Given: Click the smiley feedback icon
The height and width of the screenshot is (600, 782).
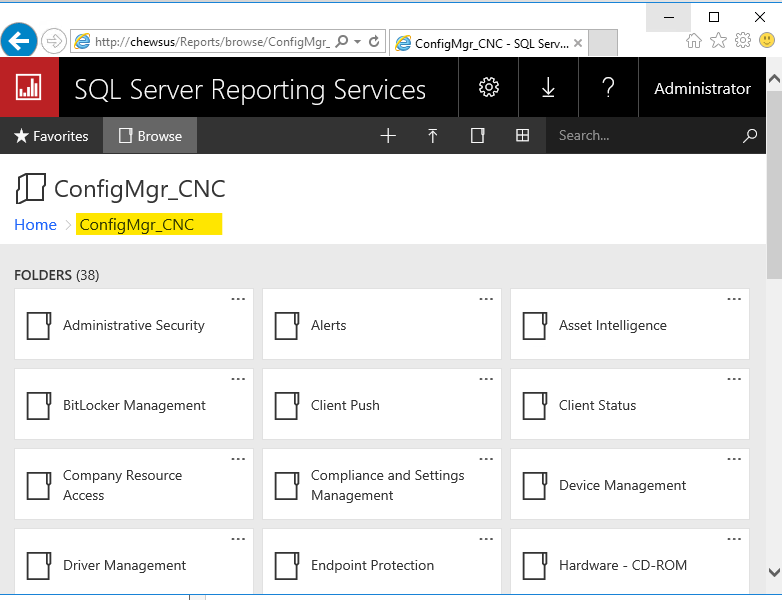Looking at the screenshot, I should [767, 40].
